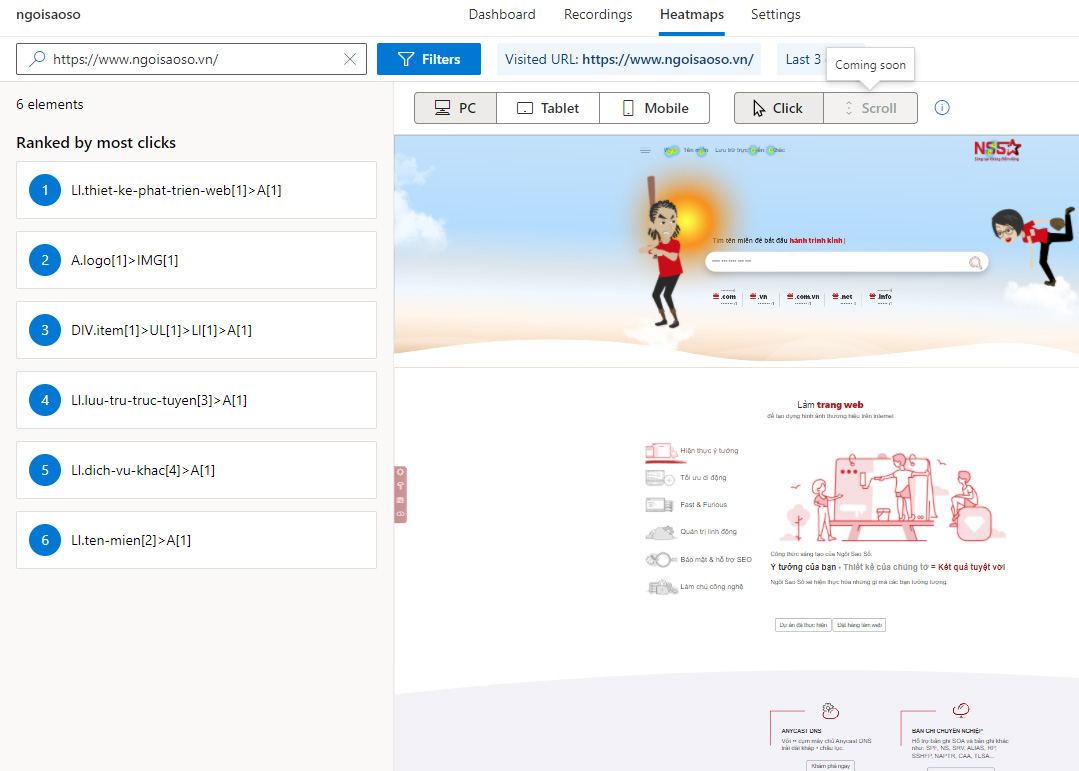
Task: Click the info icon next to Scroll
Action: [x=941, y=108]
